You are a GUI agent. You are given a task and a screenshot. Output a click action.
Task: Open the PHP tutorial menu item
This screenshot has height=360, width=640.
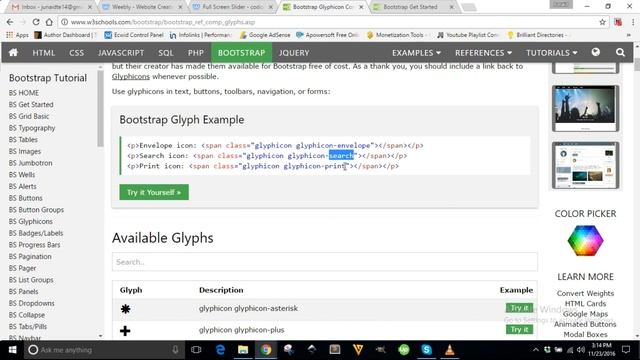(x=196, y=53)
